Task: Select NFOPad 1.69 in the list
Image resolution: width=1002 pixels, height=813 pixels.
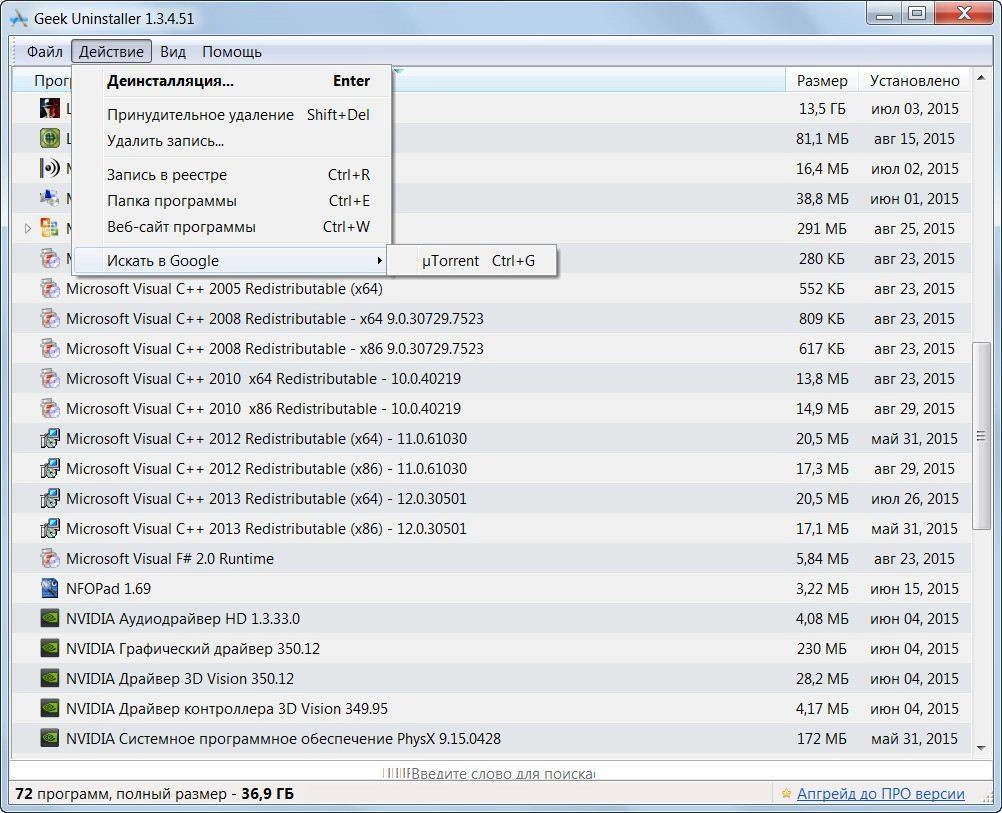Action: click(491, 589)
